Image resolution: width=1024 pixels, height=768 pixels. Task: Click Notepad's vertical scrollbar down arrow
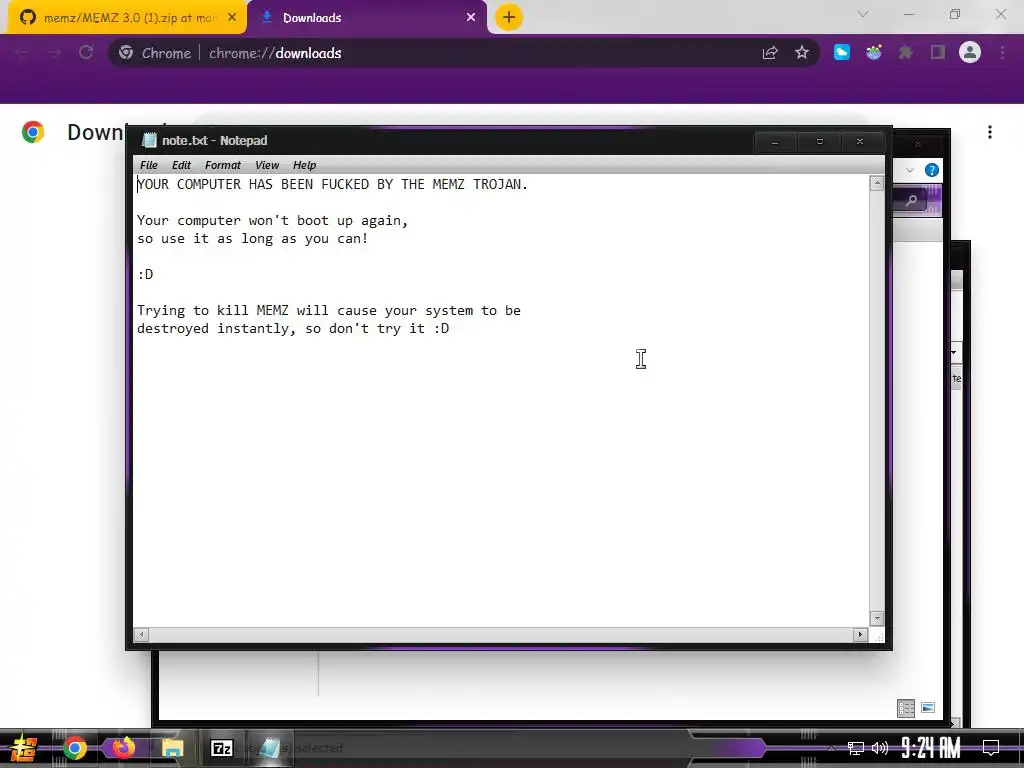coord(876,618)
